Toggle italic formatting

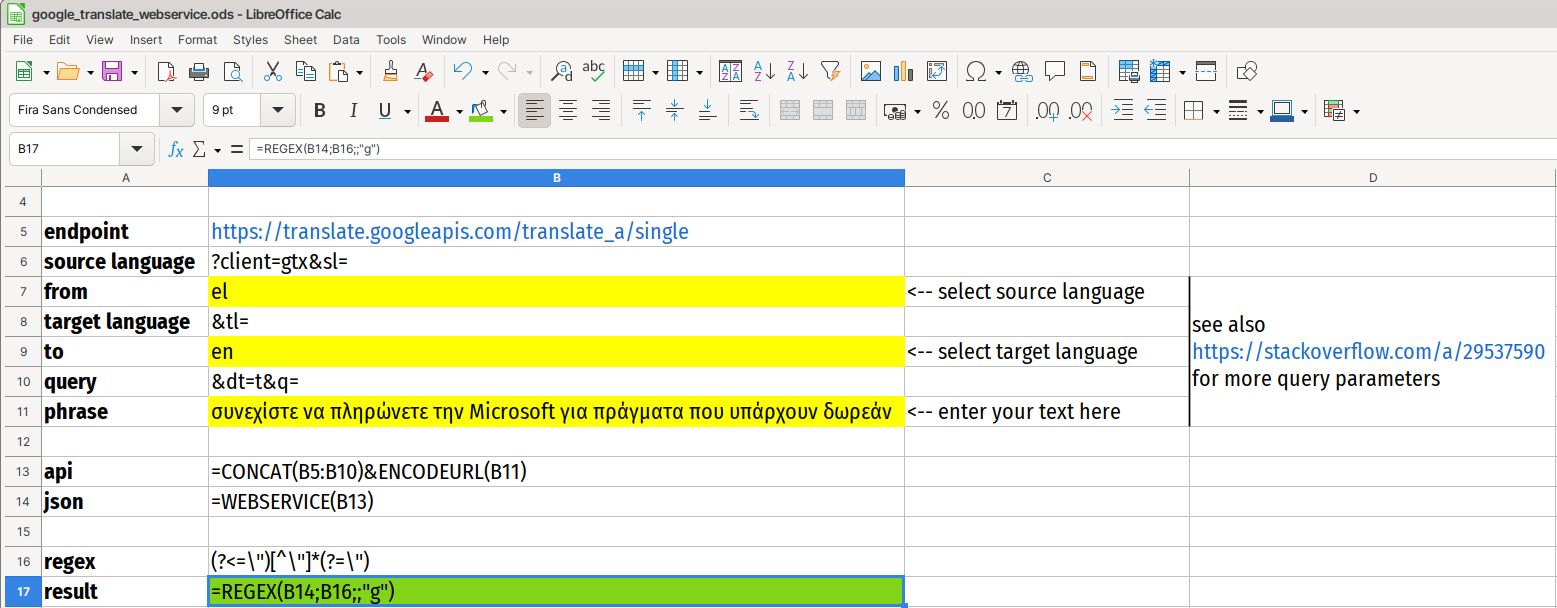coord(351,110)
